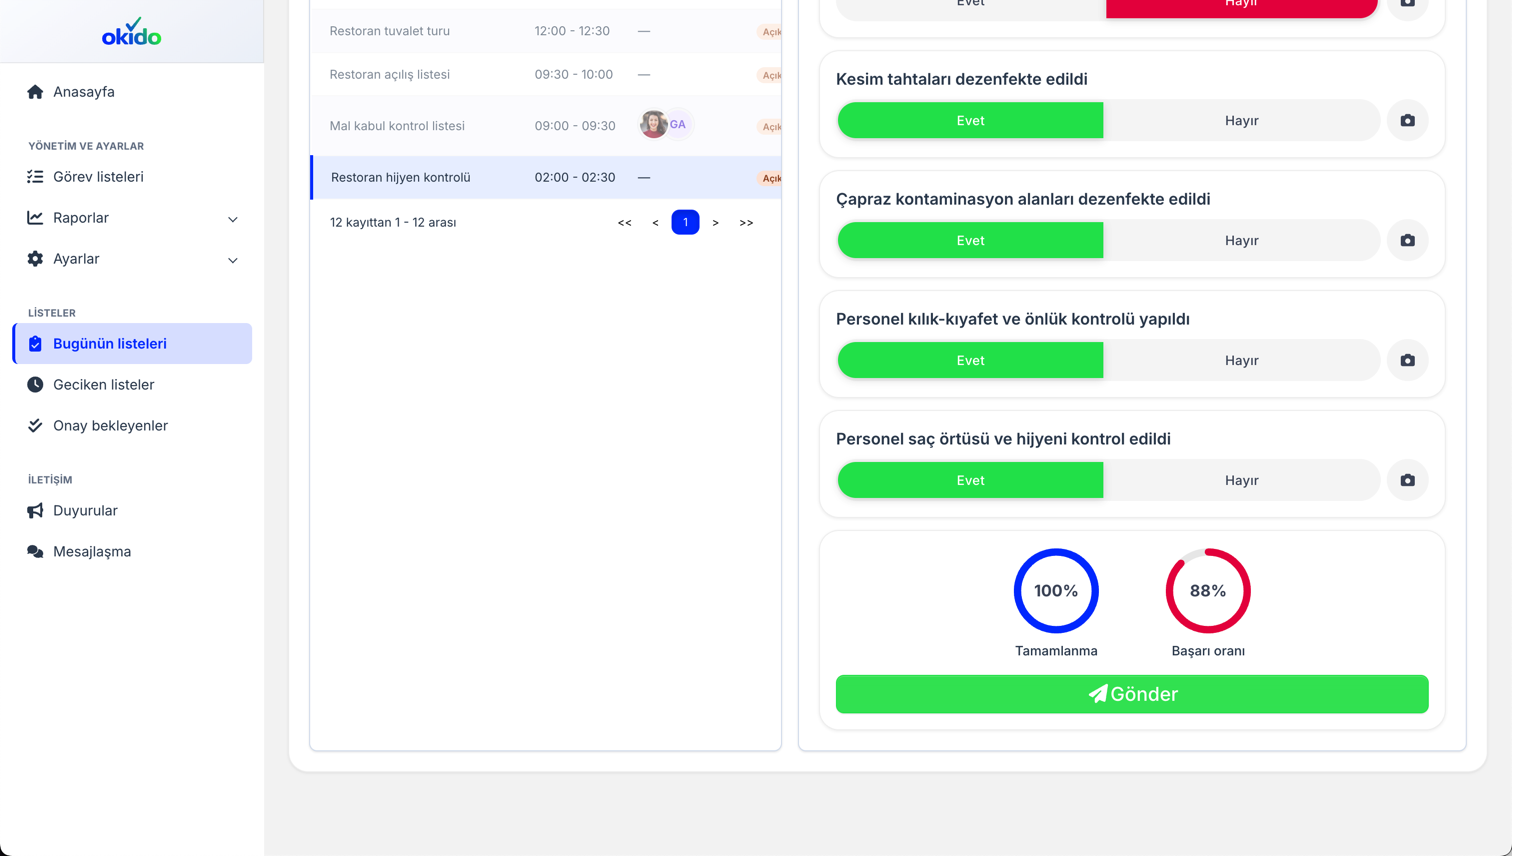1513x858 pixels.
Task: Click the Mesajlaşma chat icon
Action: pyautogui.click(x=35, y=552)
